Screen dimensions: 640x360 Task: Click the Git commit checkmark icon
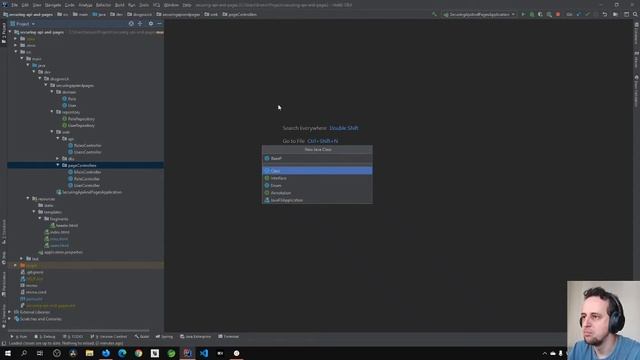tap(587, 14)
